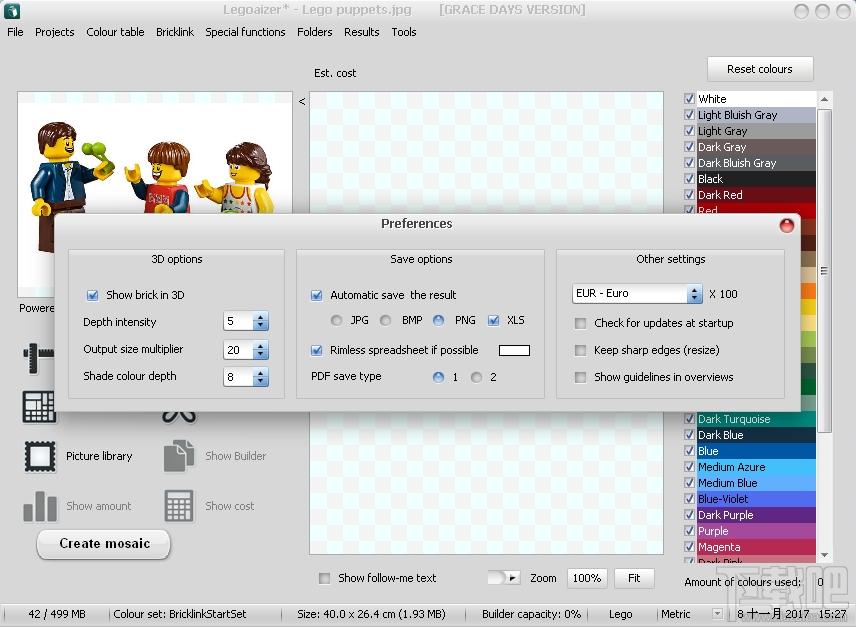Open the Bricklink menu
Image resolution: width=856 pixels, height=627 pixels.
[x=175, y=32]
